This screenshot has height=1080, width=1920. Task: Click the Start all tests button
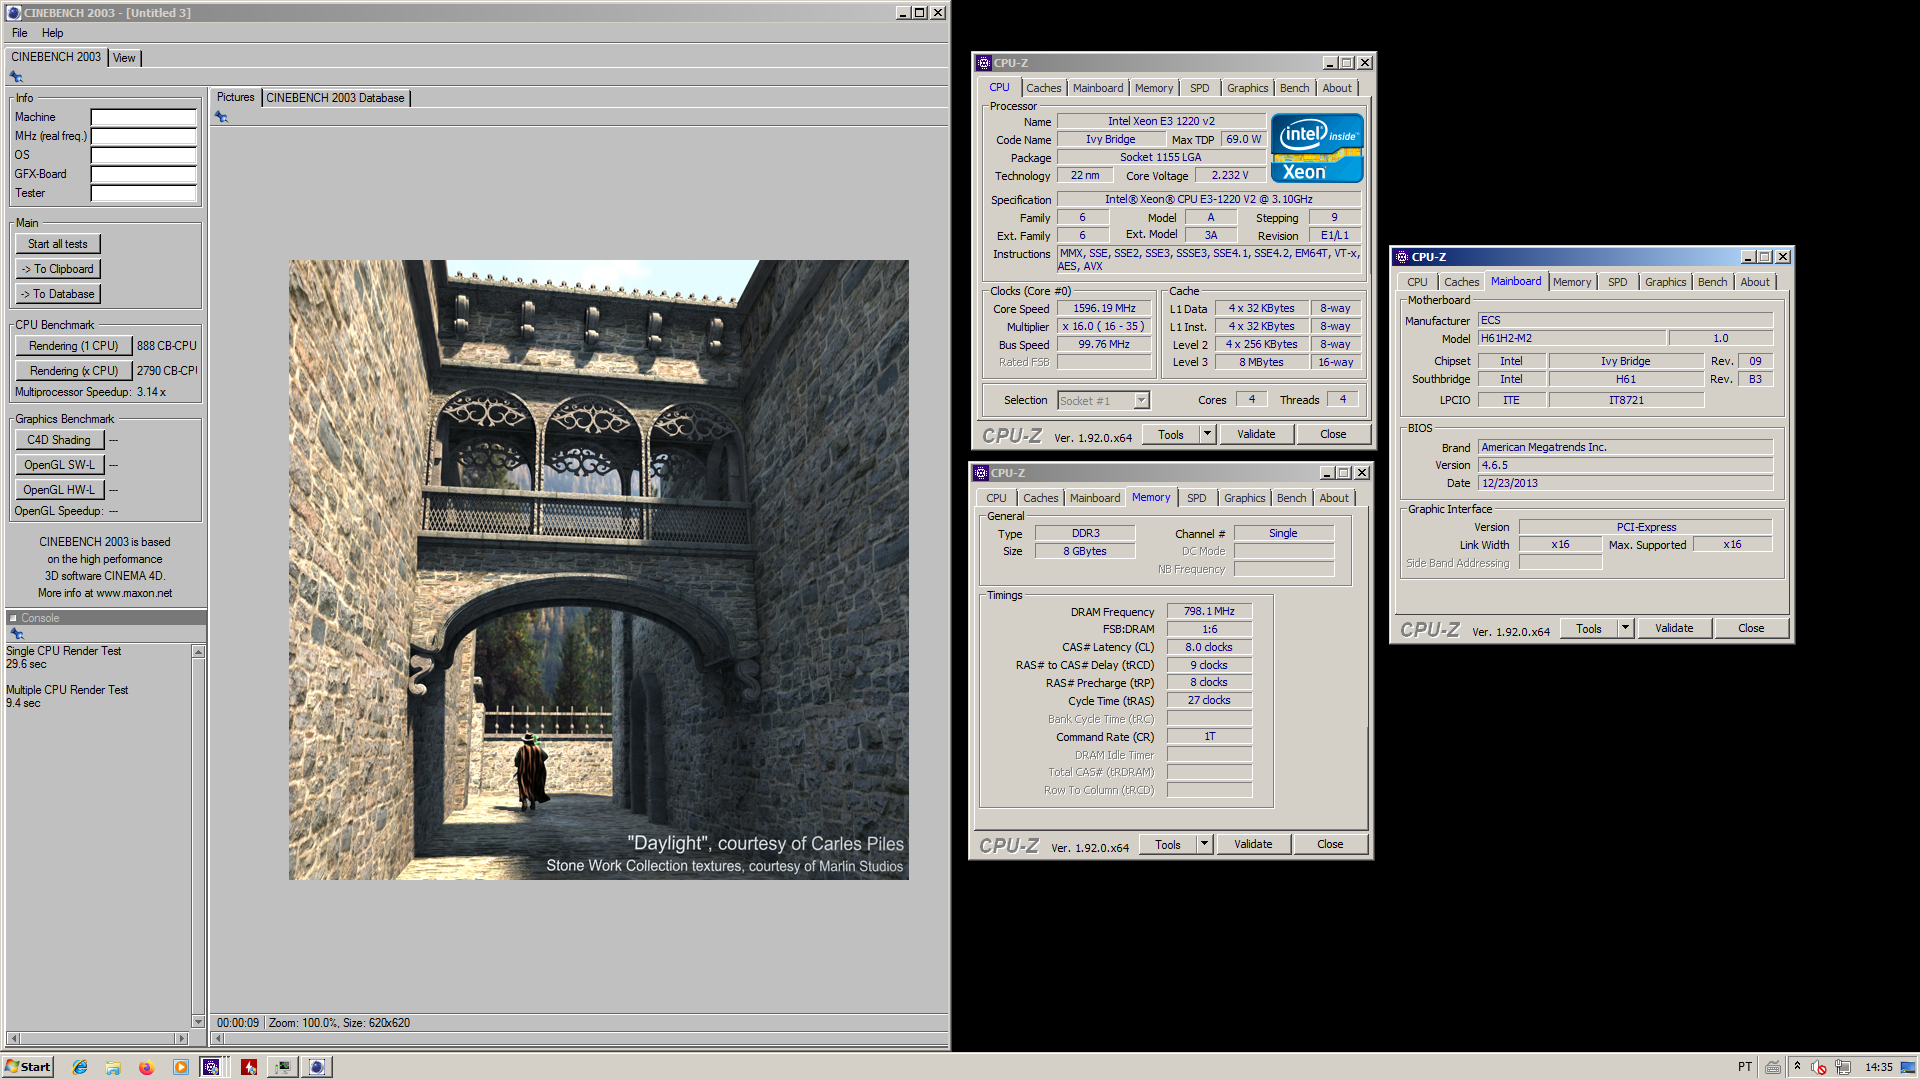click(58, 244)
